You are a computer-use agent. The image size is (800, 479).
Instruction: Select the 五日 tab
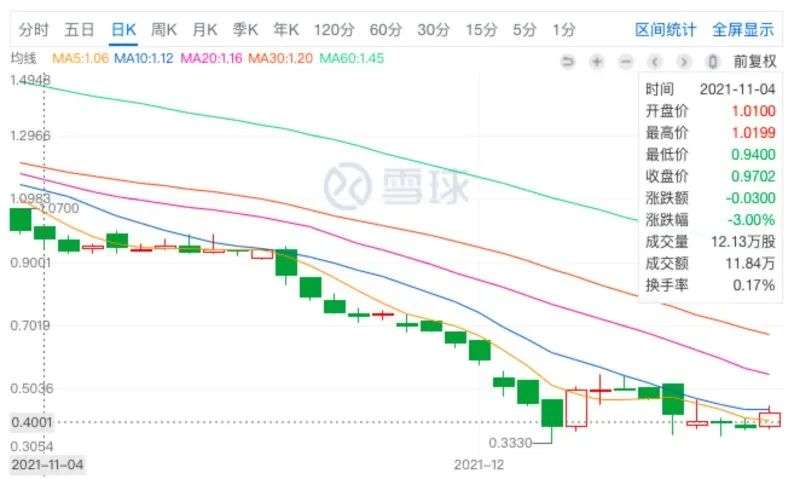[x=79, y=30]
